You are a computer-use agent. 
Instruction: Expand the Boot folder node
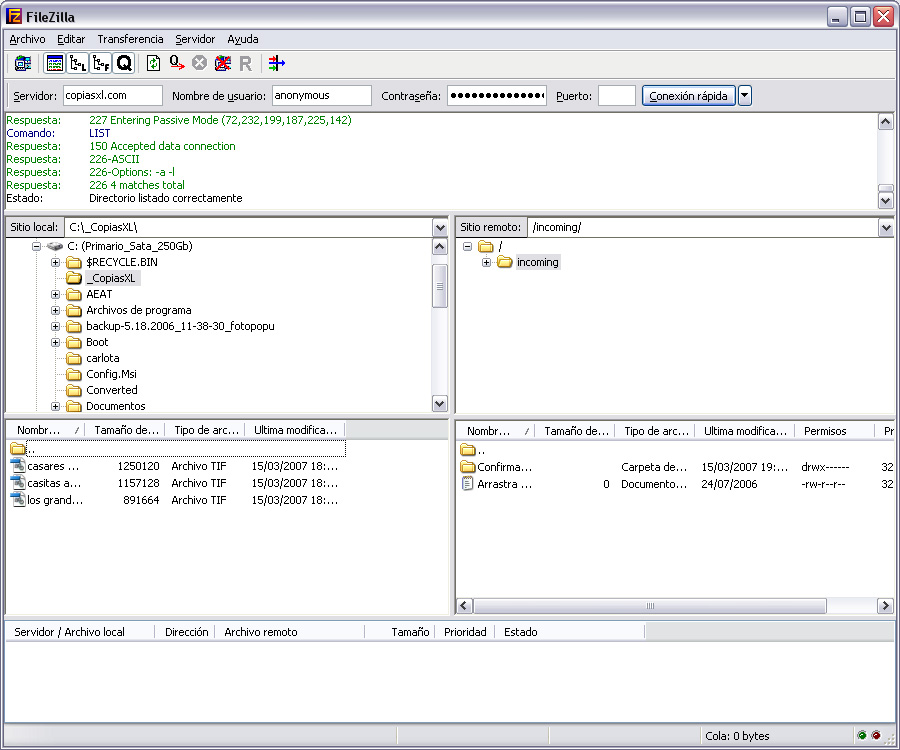(56, 342)
